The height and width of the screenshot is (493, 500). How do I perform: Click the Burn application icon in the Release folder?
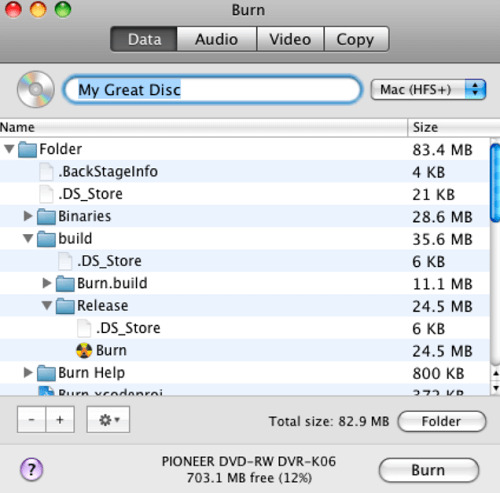[x=84, y=351]
